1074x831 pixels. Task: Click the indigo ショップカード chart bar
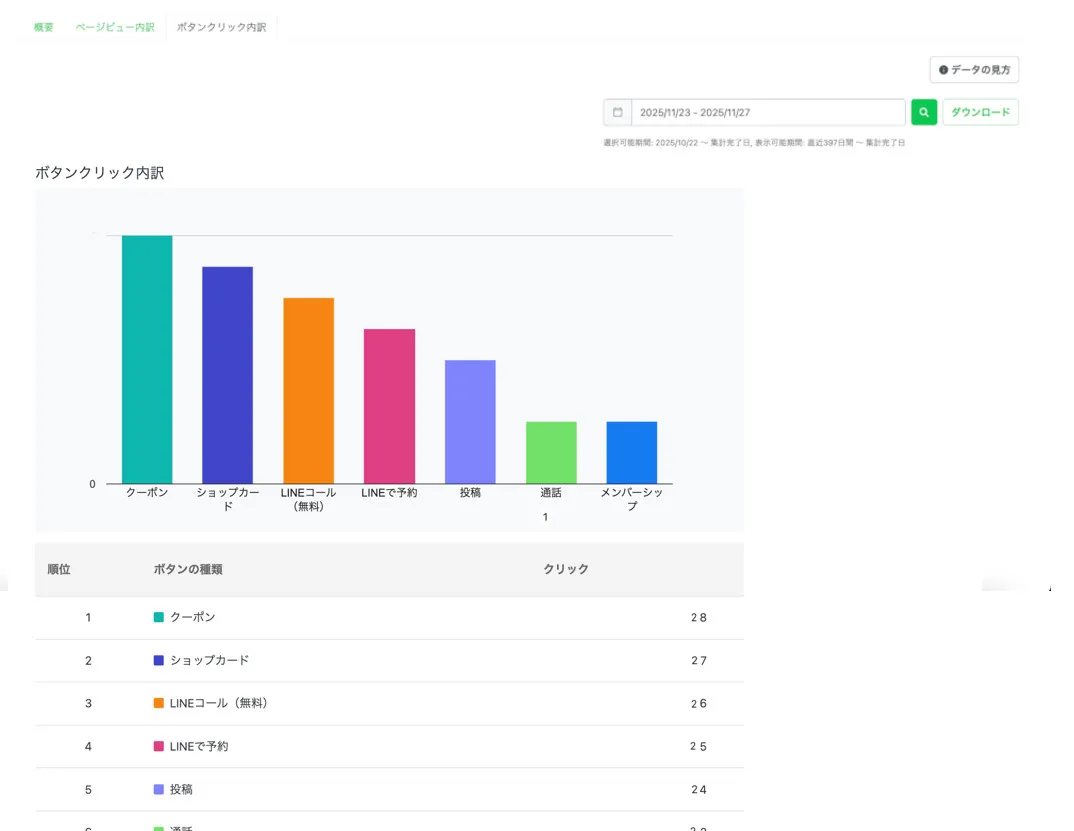(227, 375)
